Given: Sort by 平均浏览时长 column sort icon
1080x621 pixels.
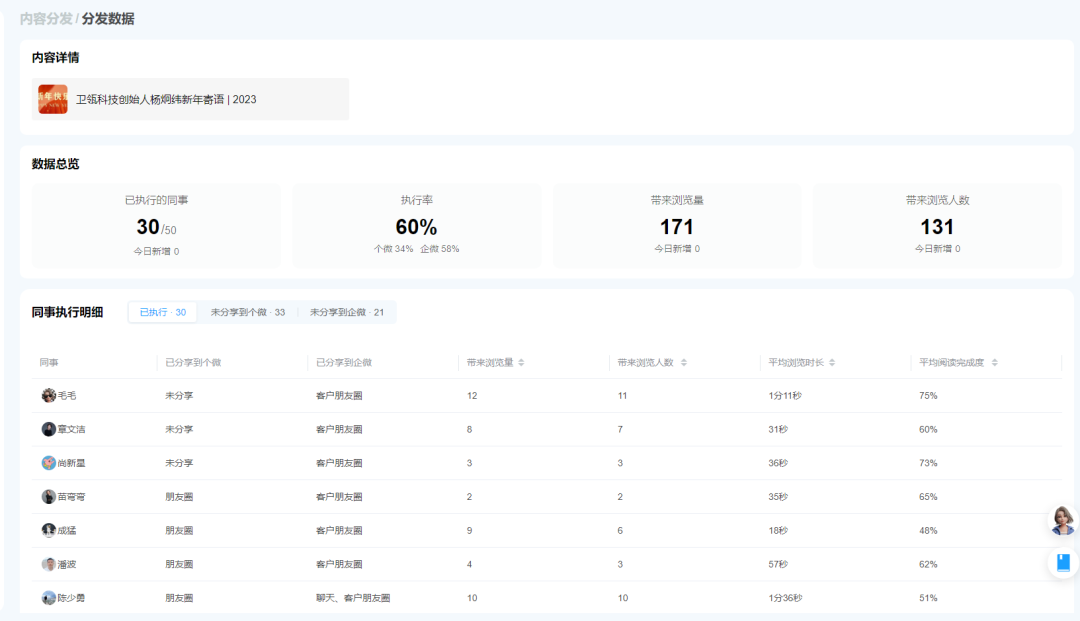Looking at the screenshot, I should point(832,362).
